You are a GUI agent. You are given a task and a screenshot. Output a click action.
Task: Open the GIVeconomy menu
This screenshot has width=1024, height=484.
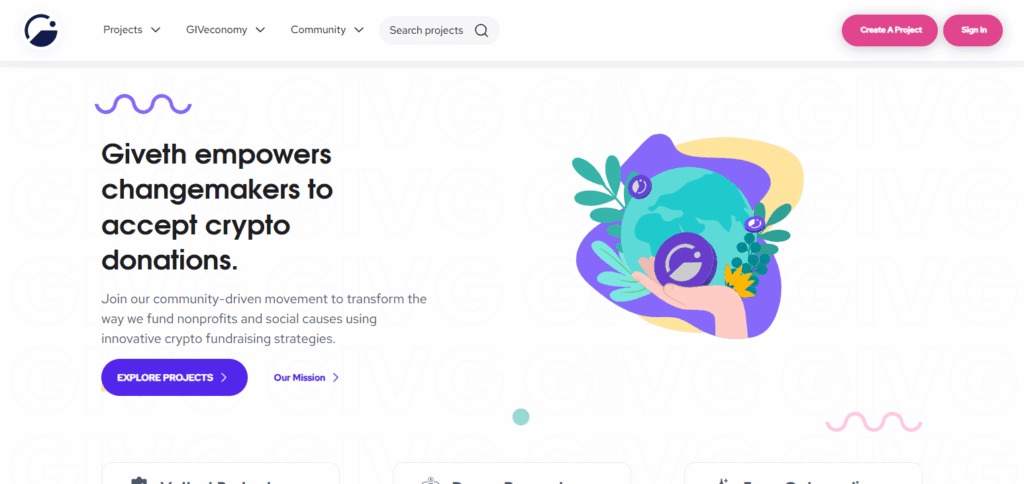point(225,30)
